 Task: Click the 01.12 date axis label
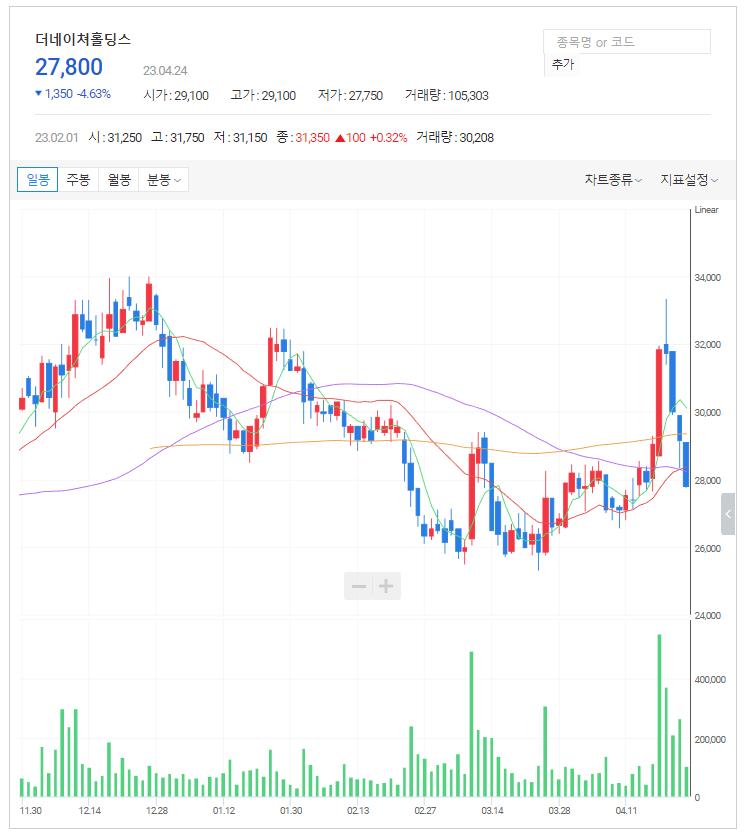[224, 810]
